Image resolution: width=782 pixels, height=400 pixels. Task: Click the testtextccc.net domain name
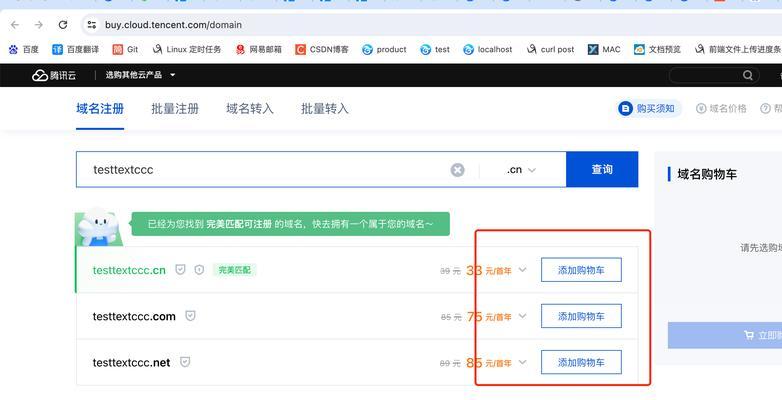[x=131, y=363]
